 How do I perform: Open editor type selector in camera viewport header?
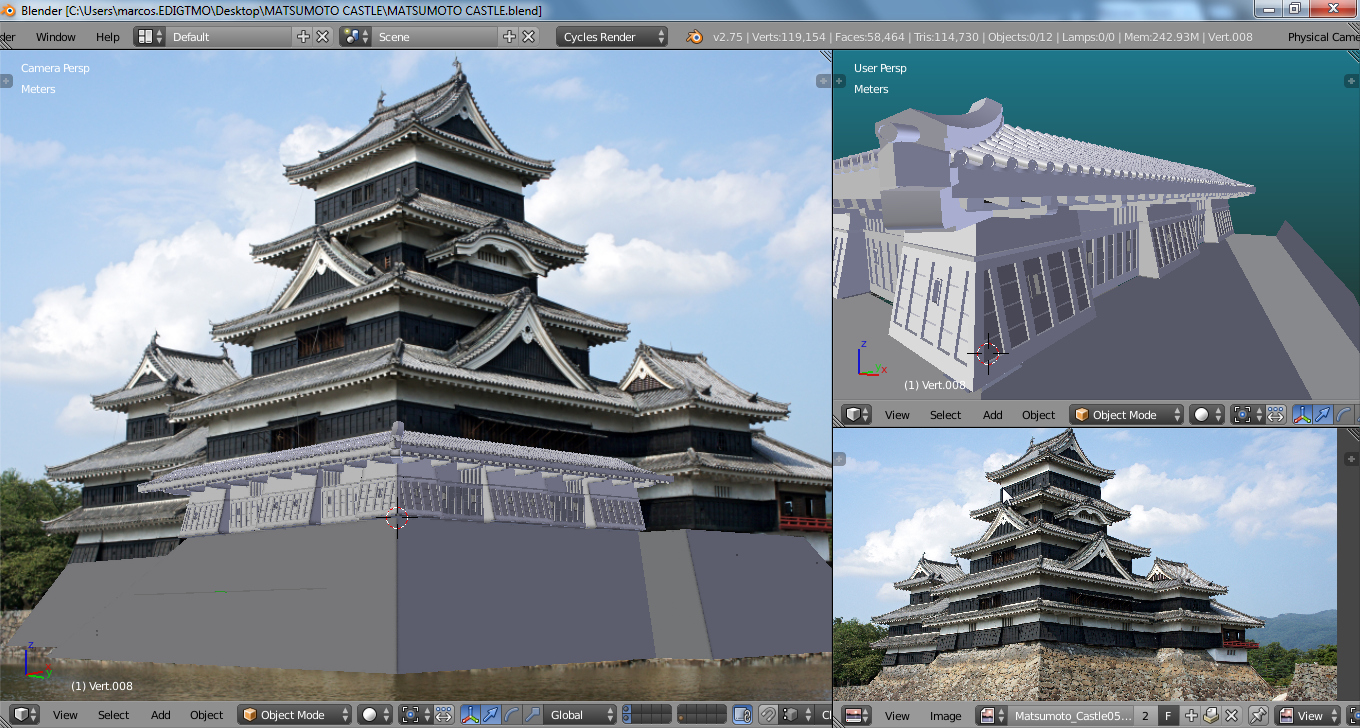tap(25, 715)
